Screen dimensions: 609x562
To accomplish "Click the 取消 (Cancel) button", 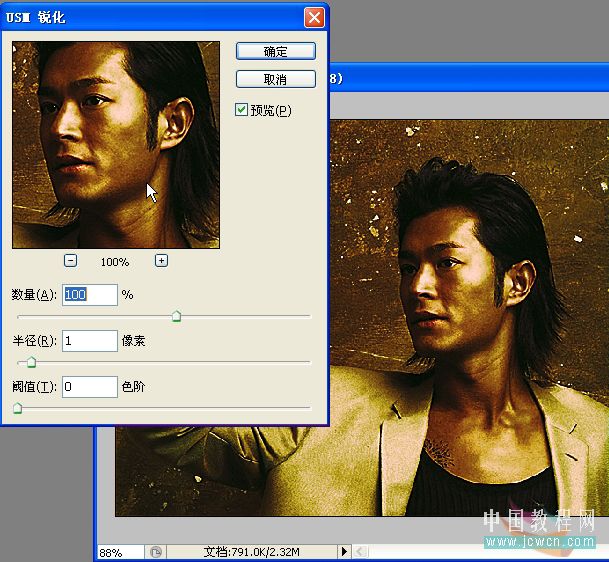I will click(x=275, y=79).
